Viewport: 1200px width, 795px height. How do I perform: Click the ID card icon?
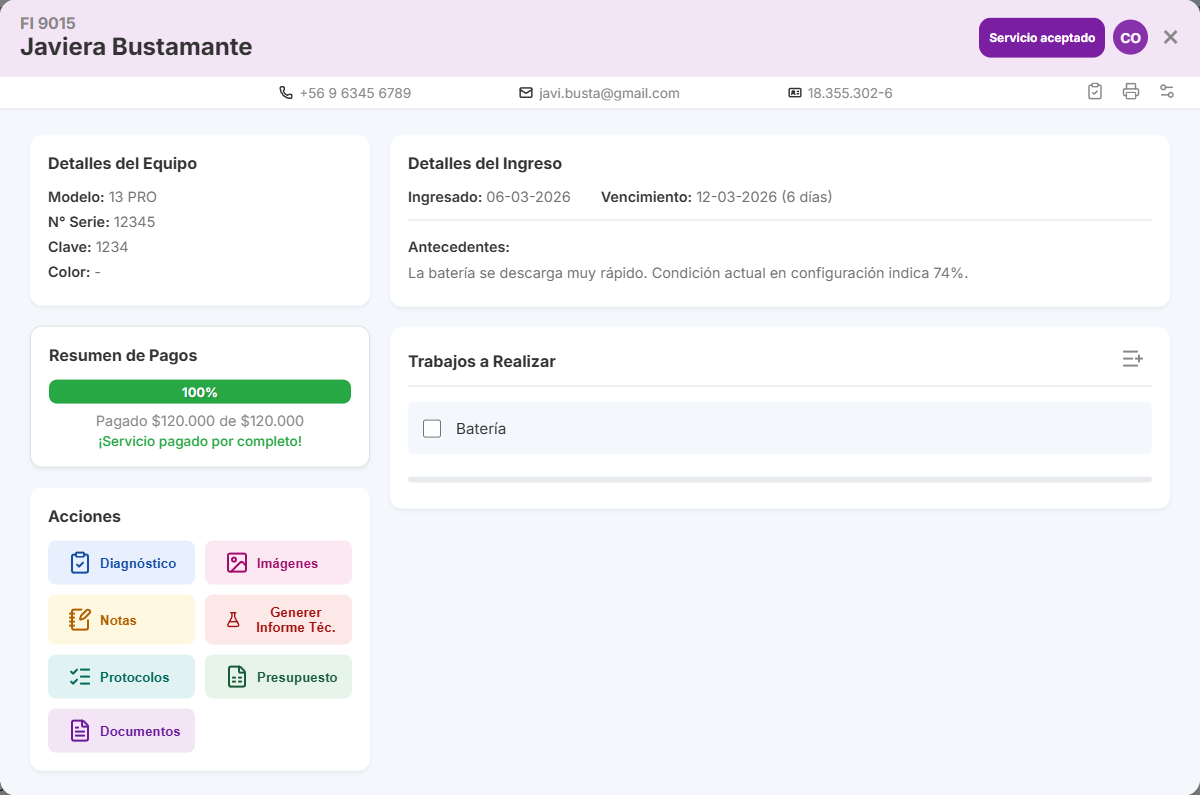coord(795,93)
